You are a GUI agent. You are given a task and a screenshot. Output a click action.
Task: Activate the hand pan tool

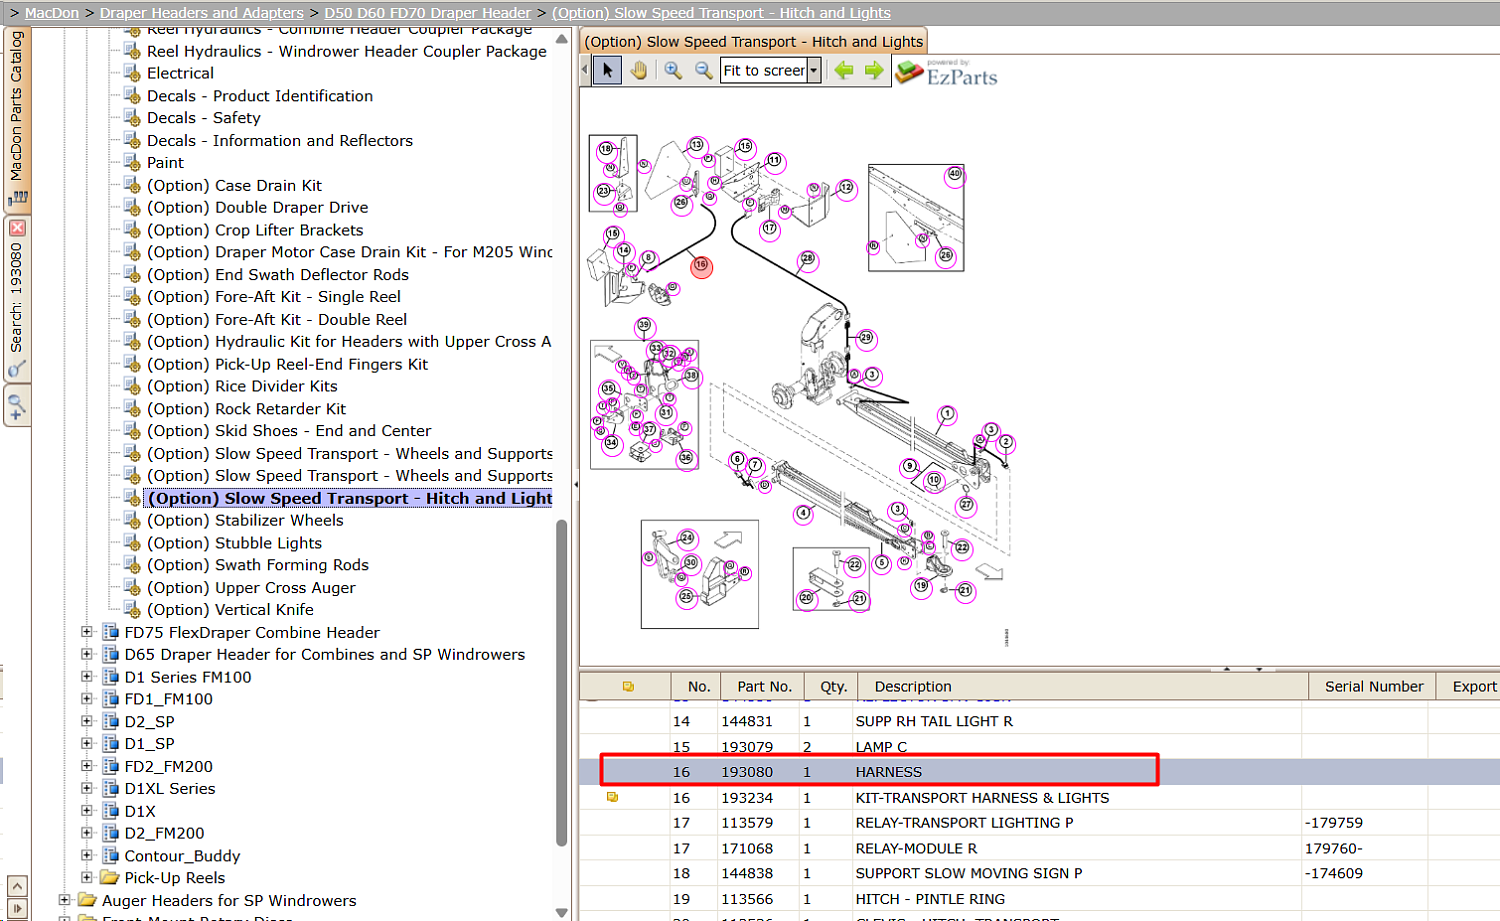[639, 70]
